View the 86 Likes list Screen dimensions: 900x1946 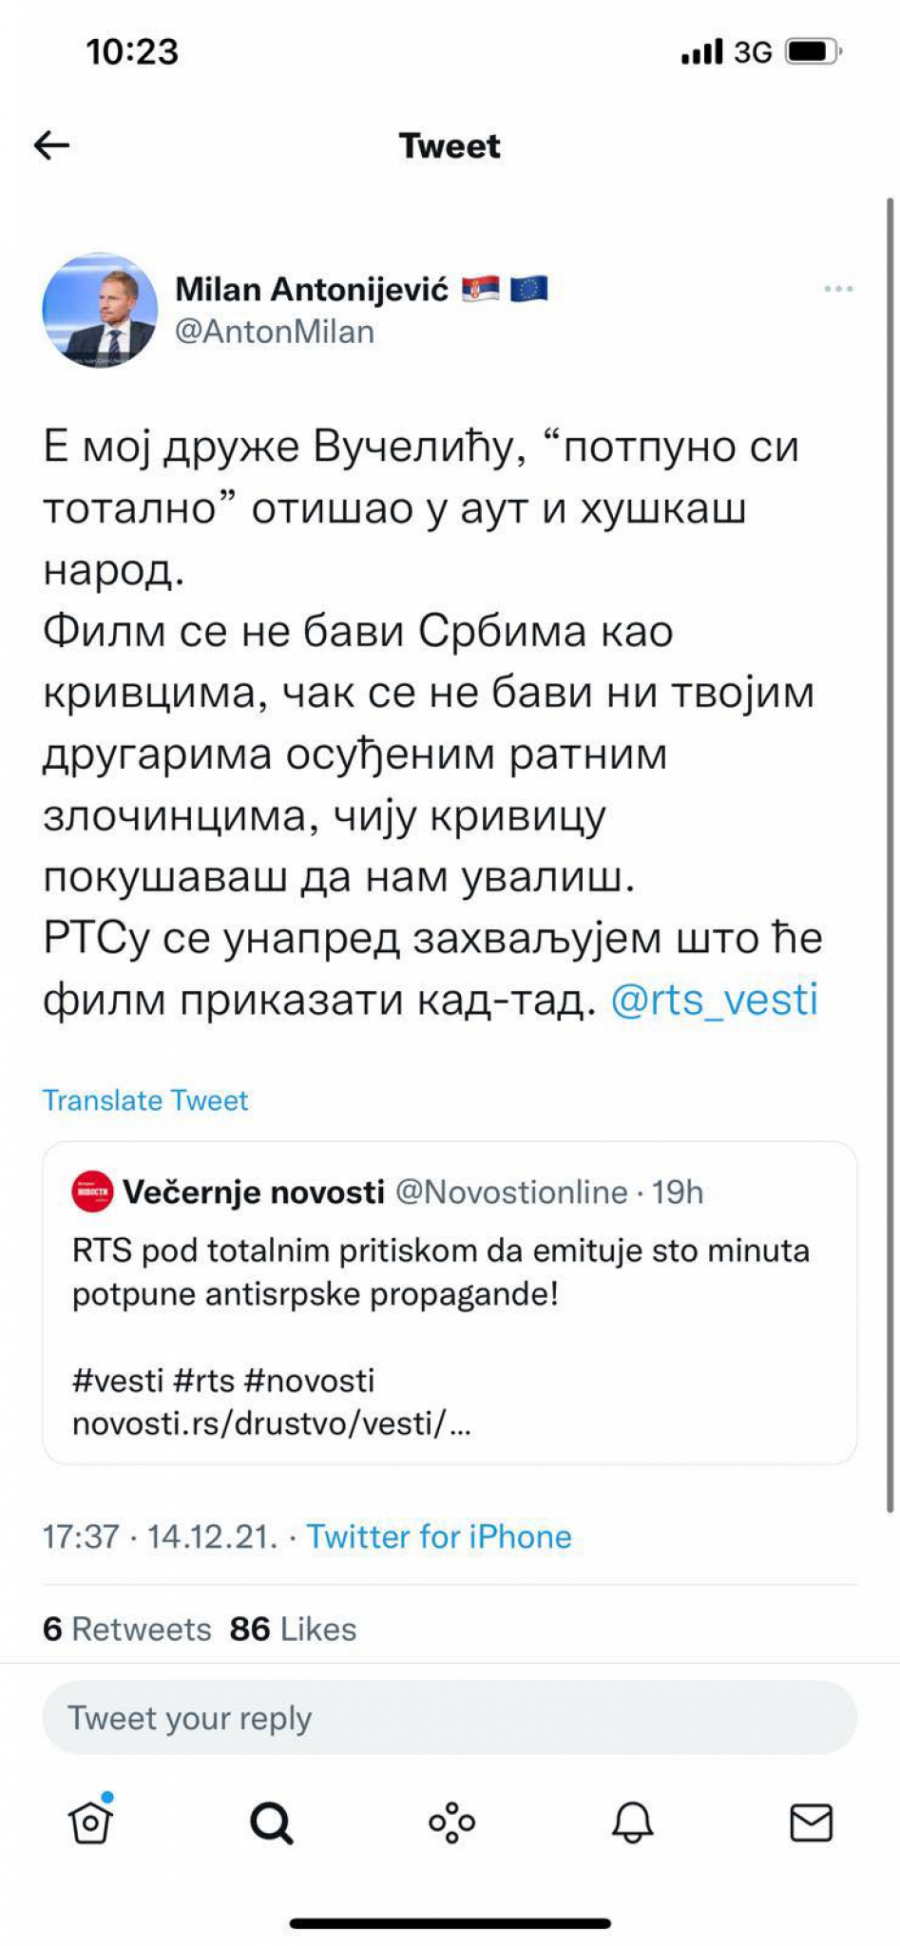(x=293, y=1629)
